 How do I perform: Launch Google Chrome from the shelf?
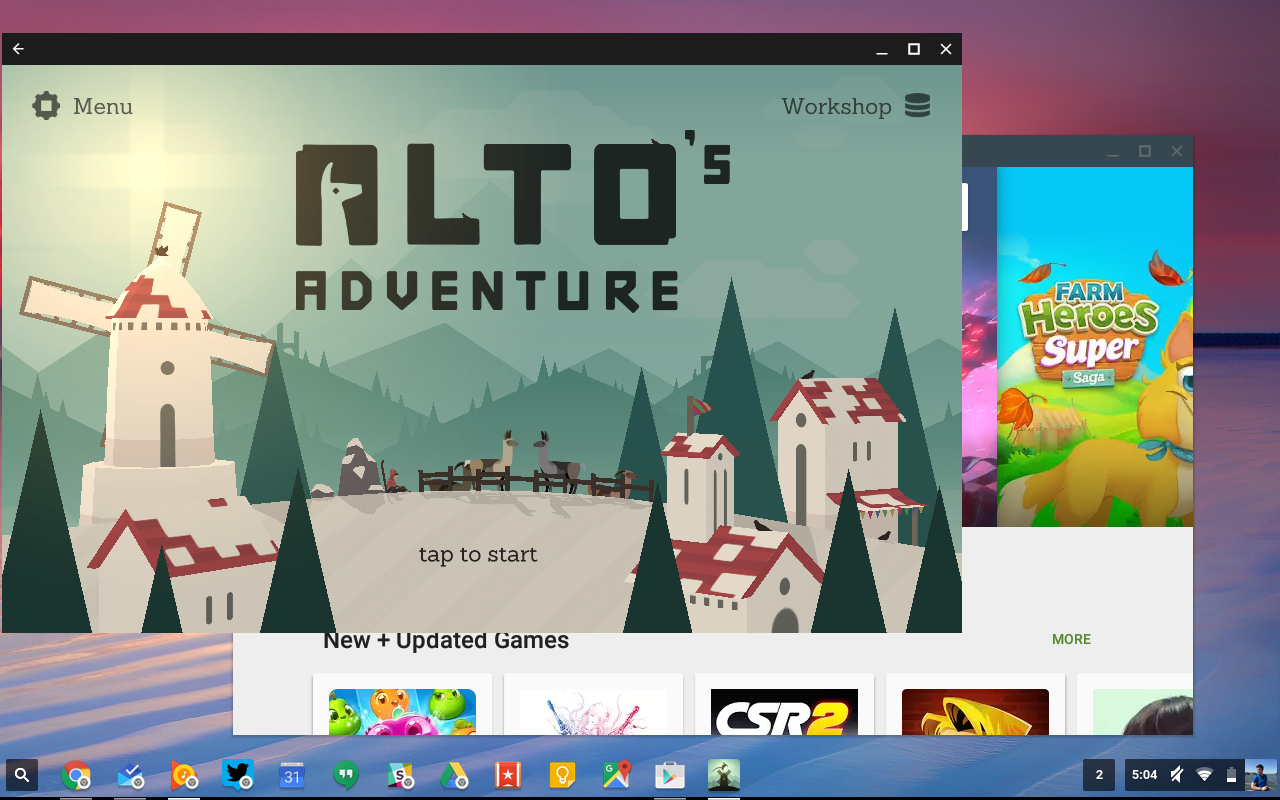pyautogui.click(x=75, y=775)
